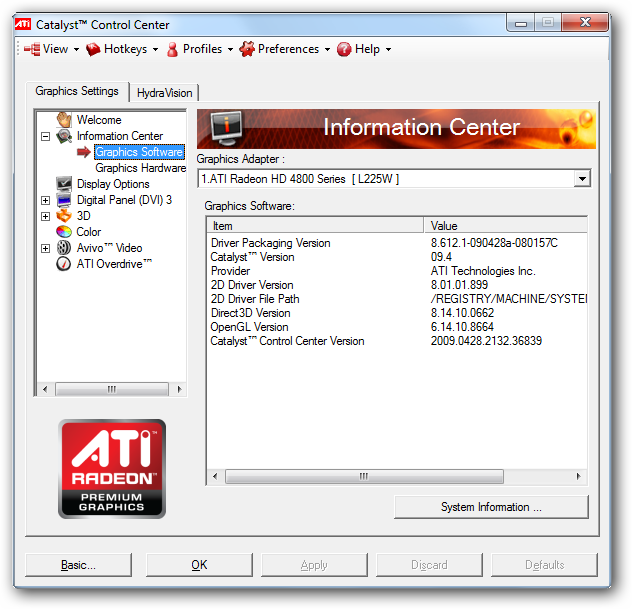632x609 pixels.
Task: Click the orange 3D cube icon
Action: tap(64, 216)
